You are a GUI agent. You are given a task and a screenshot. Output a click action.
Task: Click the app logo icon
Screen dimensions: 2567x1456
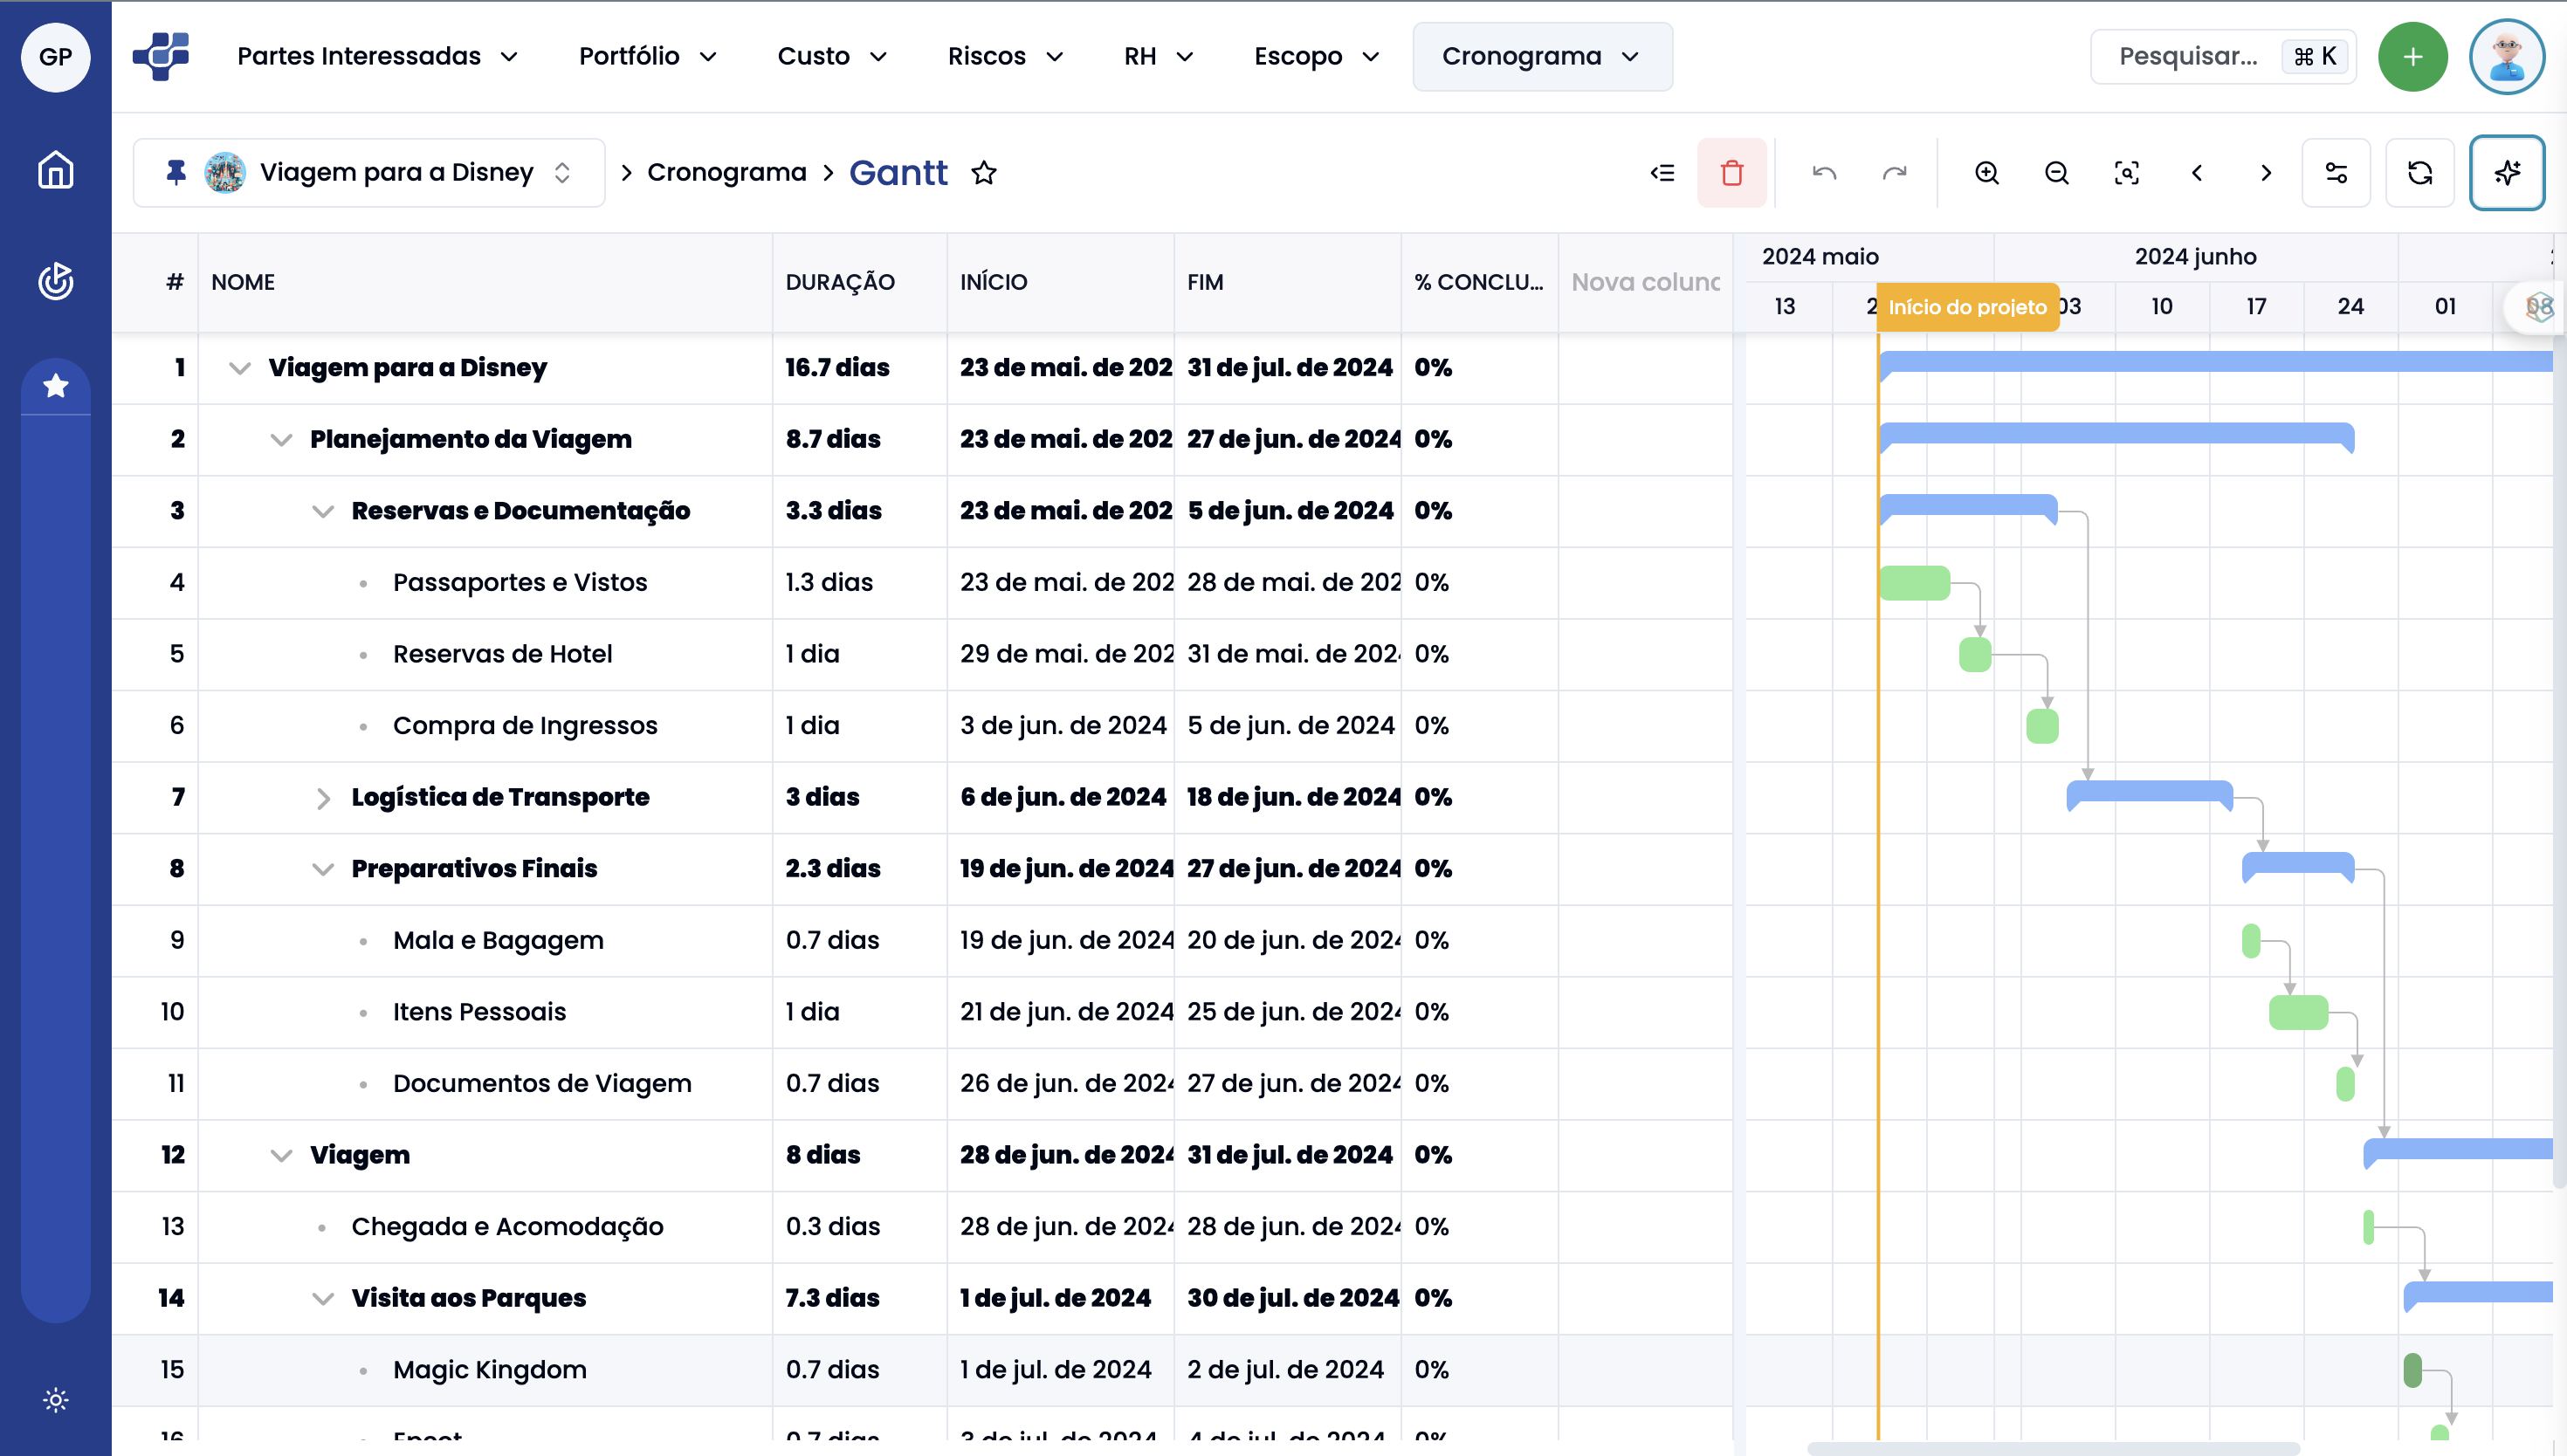pos(161,56)
